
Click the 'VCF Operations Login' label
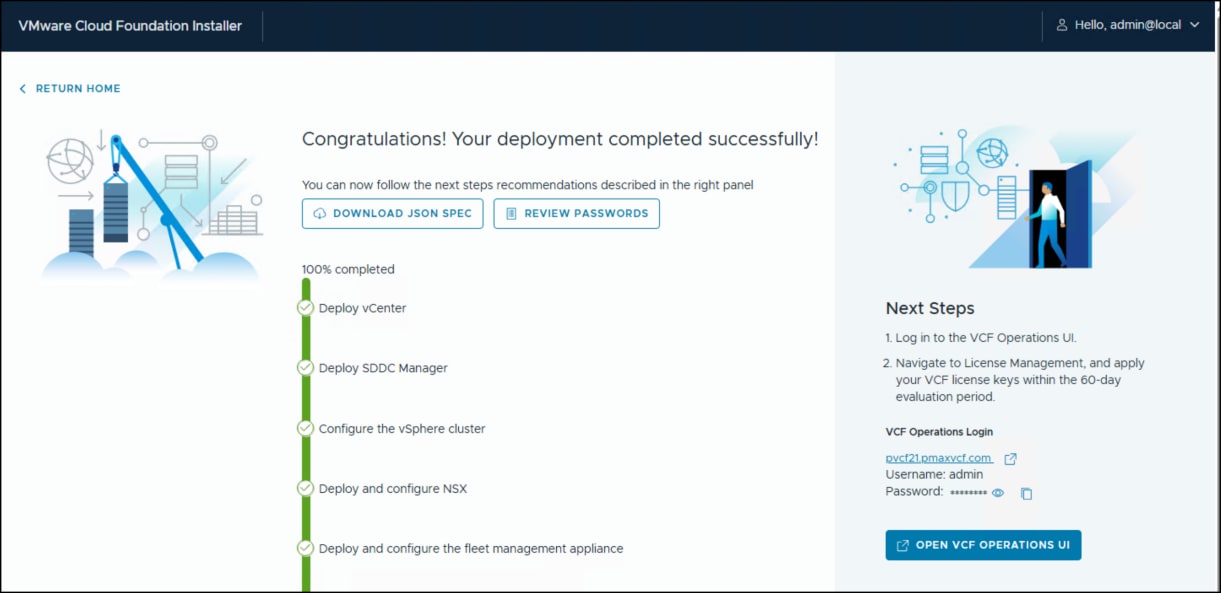939,433
